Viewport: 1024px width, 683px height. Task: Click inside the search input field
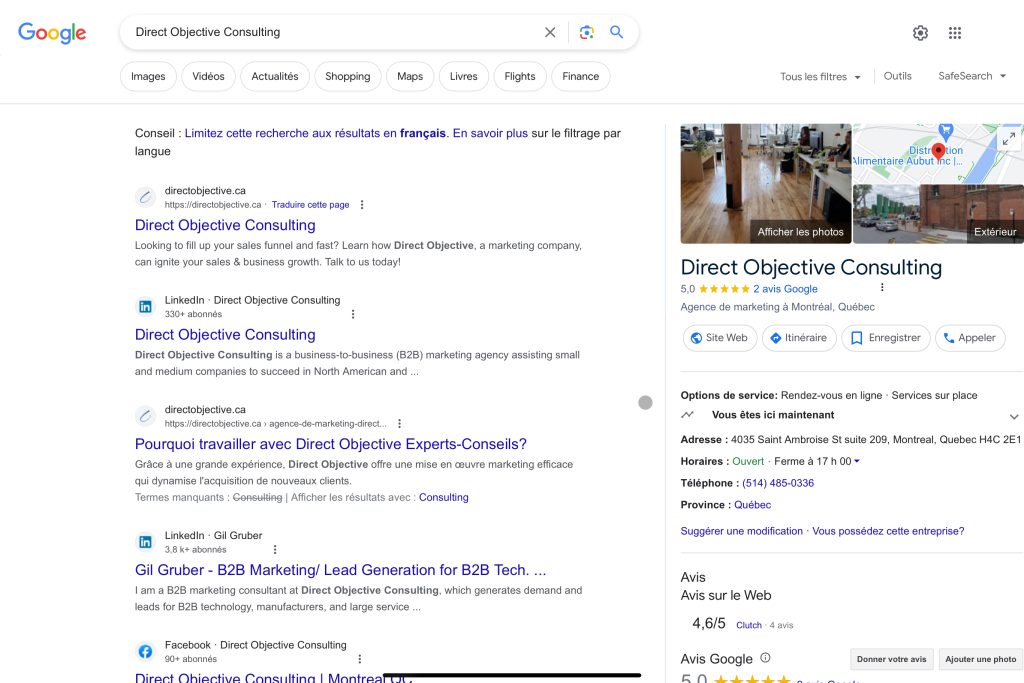(x=330, y=32)
